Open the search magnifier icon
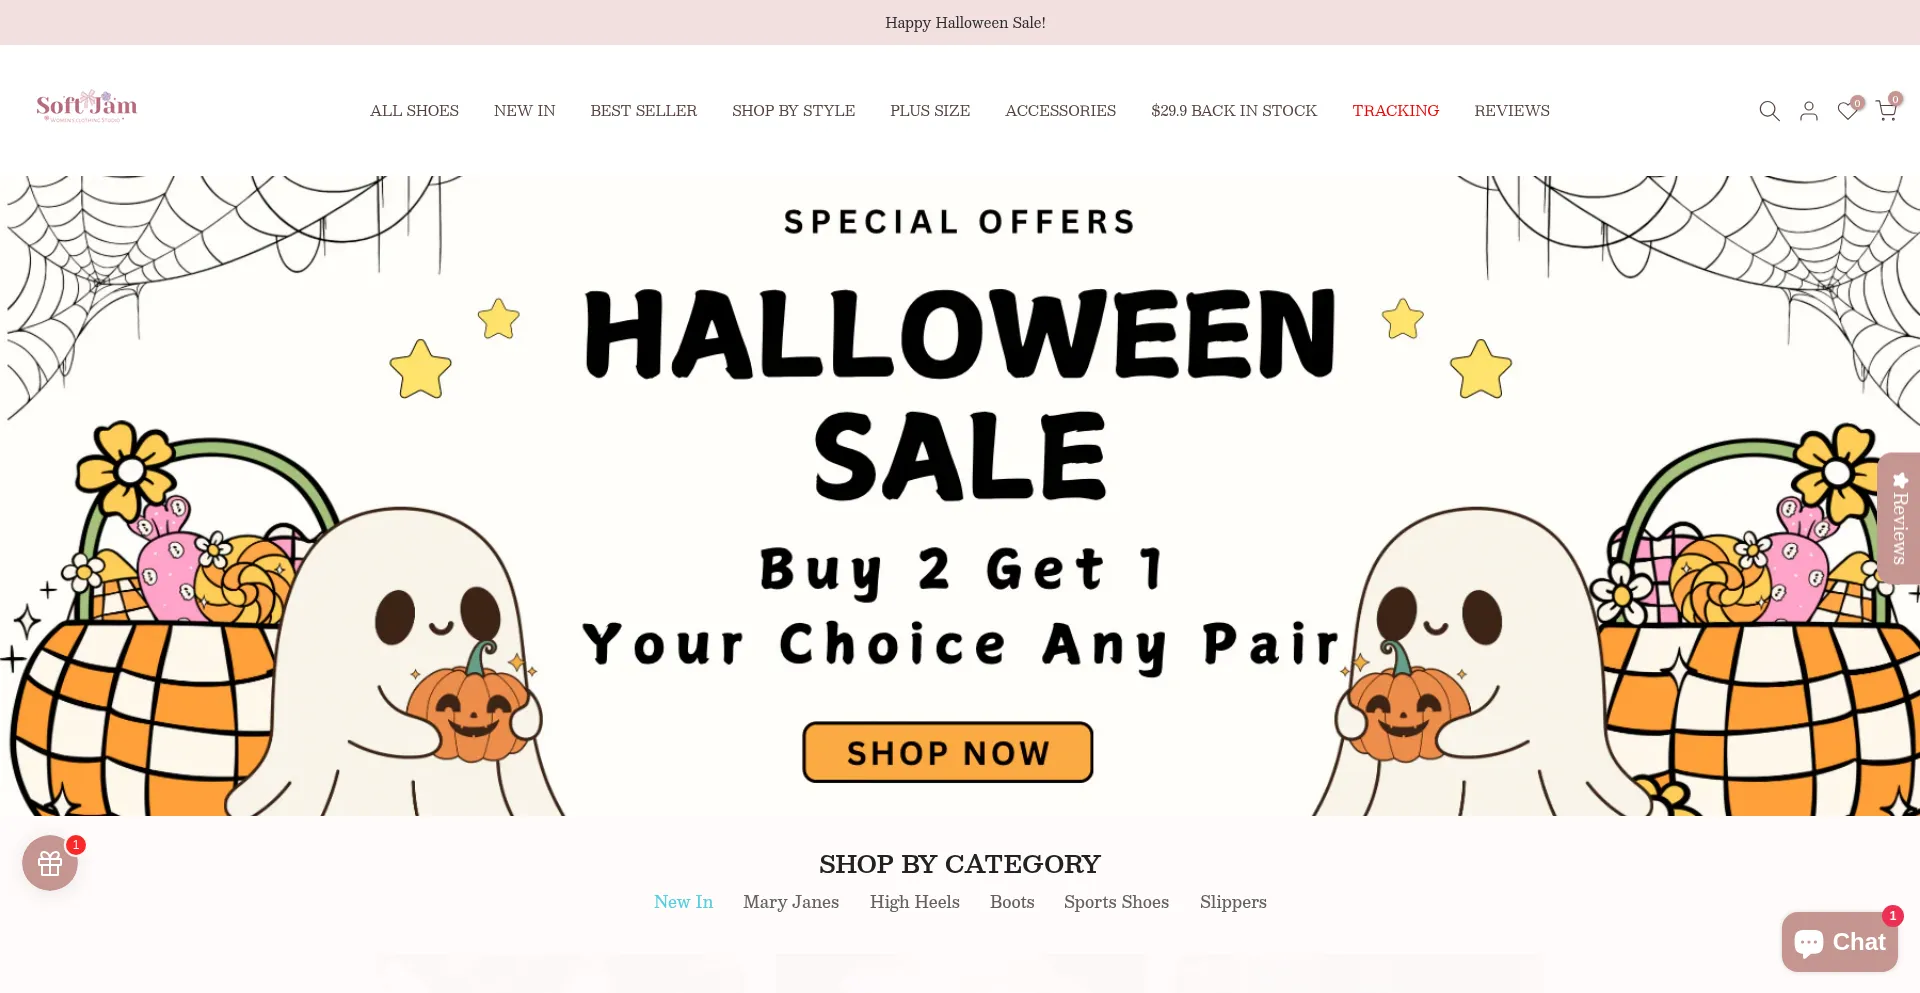The image size is (1920, 993). click(1769, 111)
